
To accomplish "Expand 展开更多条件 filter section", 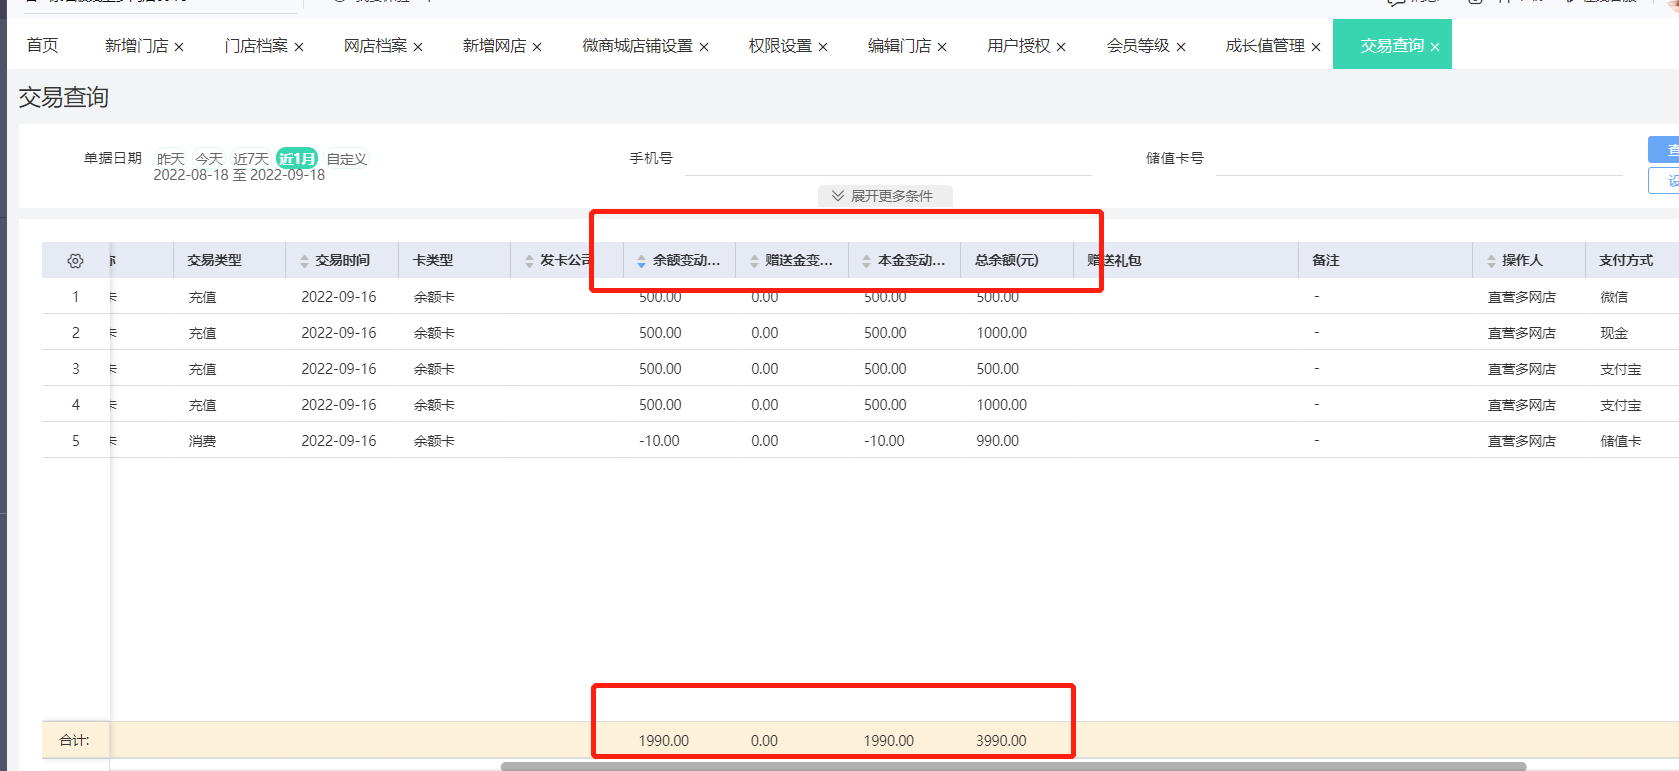I will [x=884, y=196].
